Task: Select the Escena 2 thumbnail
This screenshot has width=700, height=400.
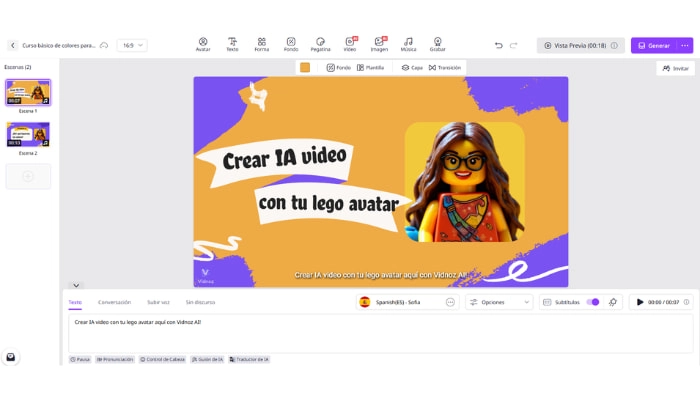Action: (28, 134)
